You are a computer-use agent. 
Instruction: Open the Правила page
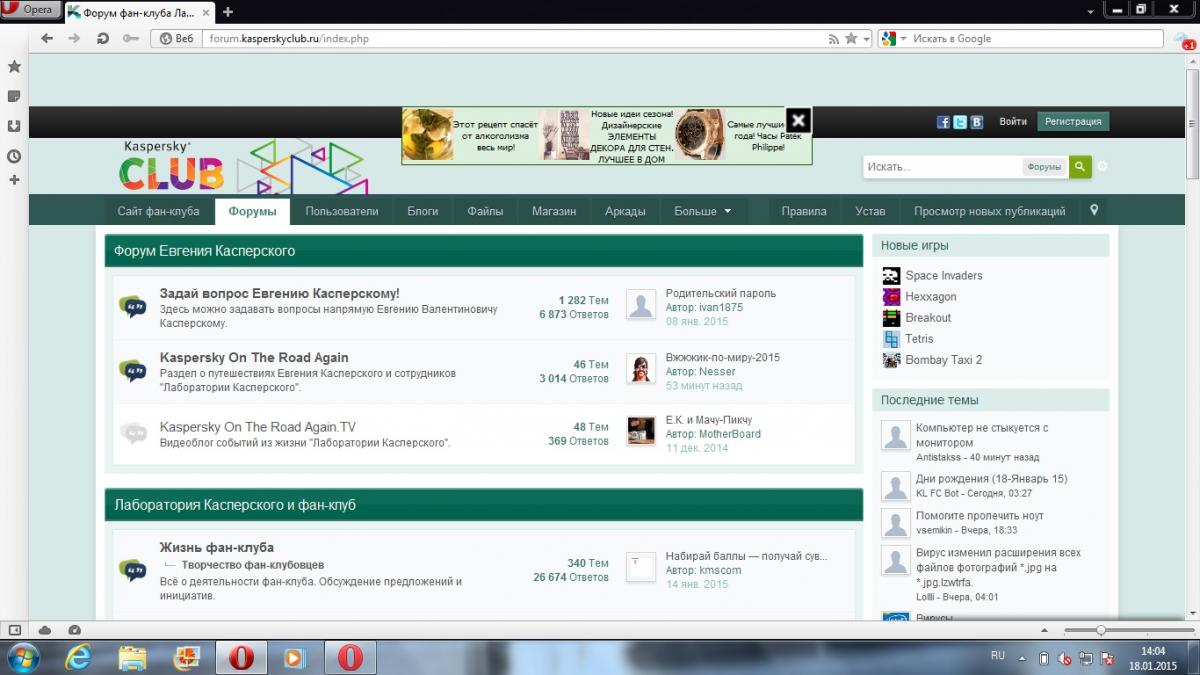tap(804, 211)
